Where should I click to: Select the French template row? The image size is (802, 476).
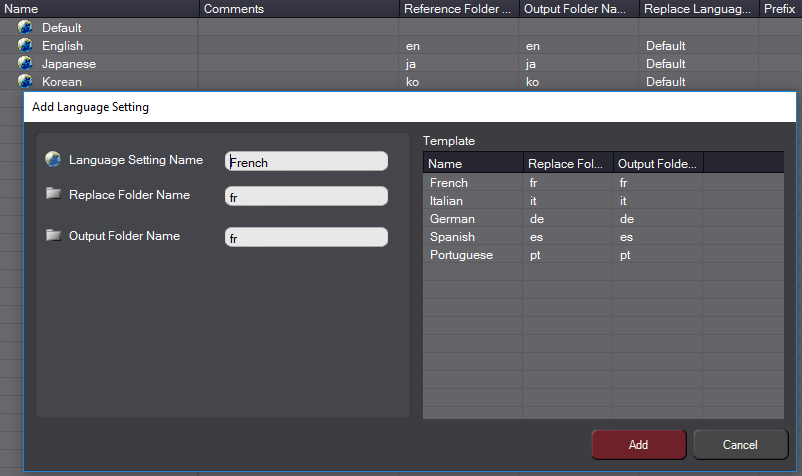[x=604, y=183]
